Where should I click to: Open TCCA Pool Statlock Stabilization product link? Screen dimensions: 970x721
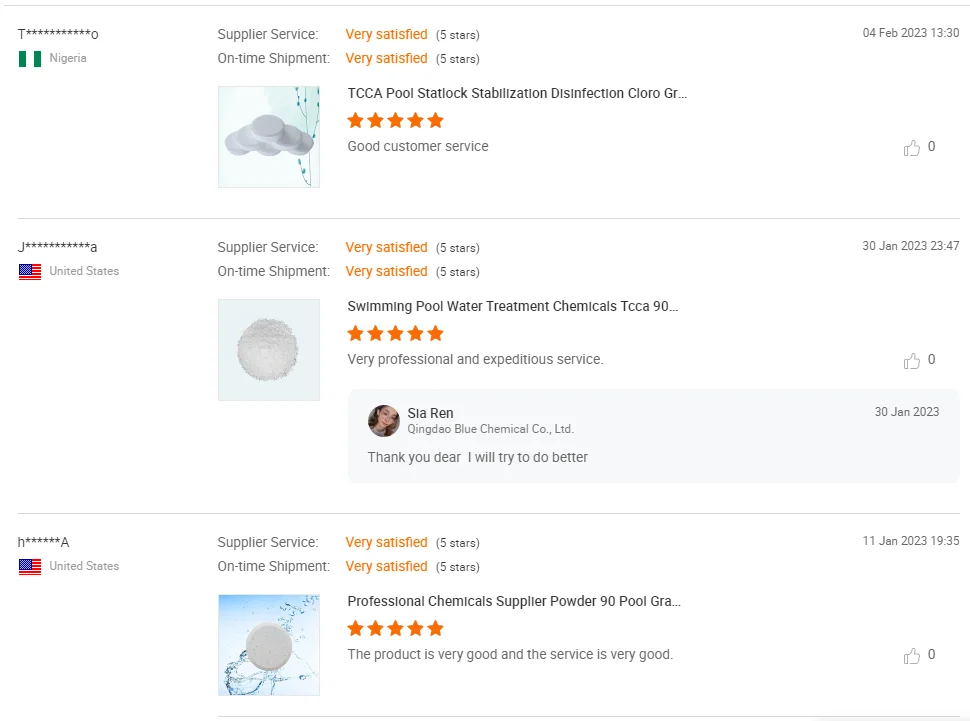517,94
